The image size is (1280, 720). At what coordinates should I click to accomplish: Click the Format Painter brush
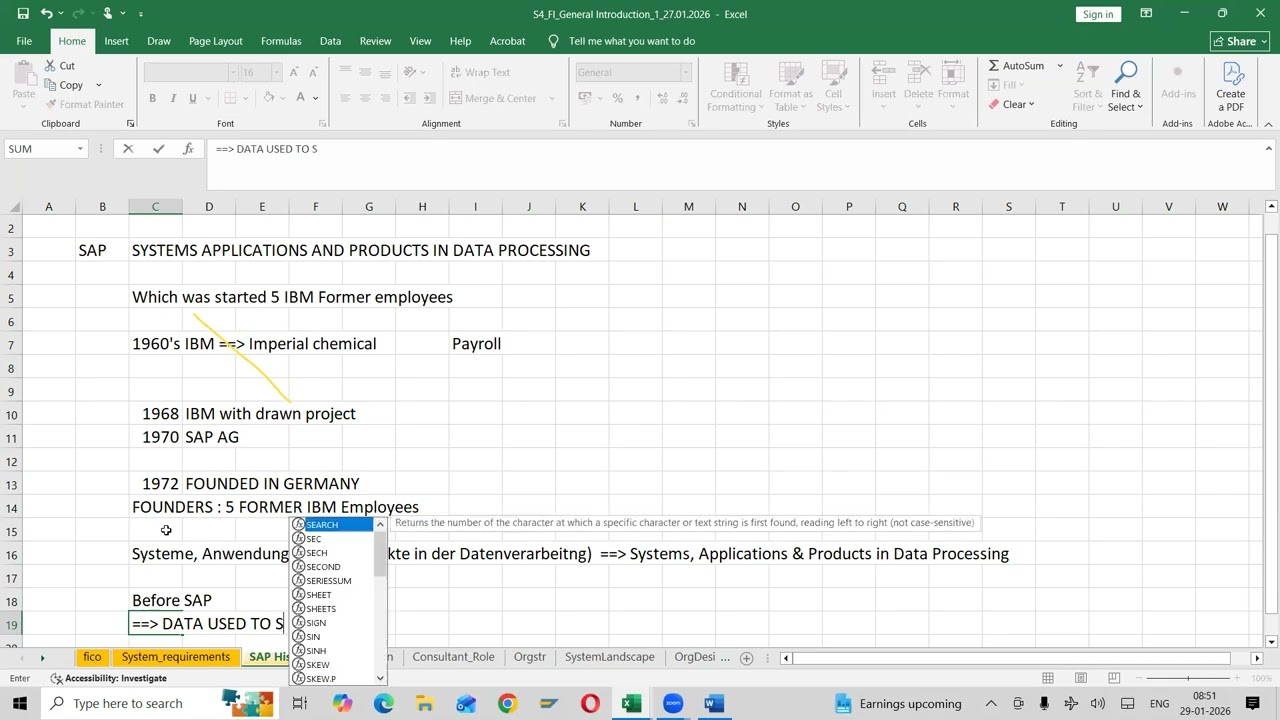coord(49,104)
